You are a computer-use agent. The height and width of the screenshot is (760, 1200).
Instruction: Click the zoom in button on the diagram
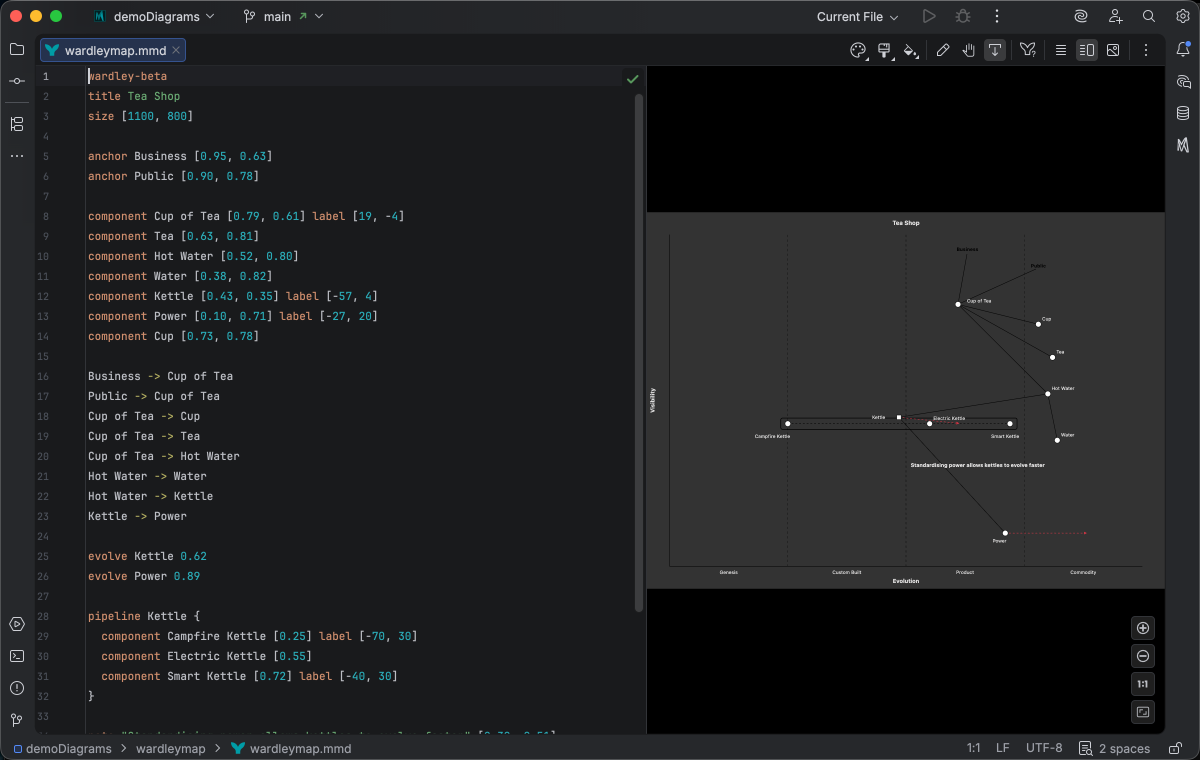click(1142, 627)
